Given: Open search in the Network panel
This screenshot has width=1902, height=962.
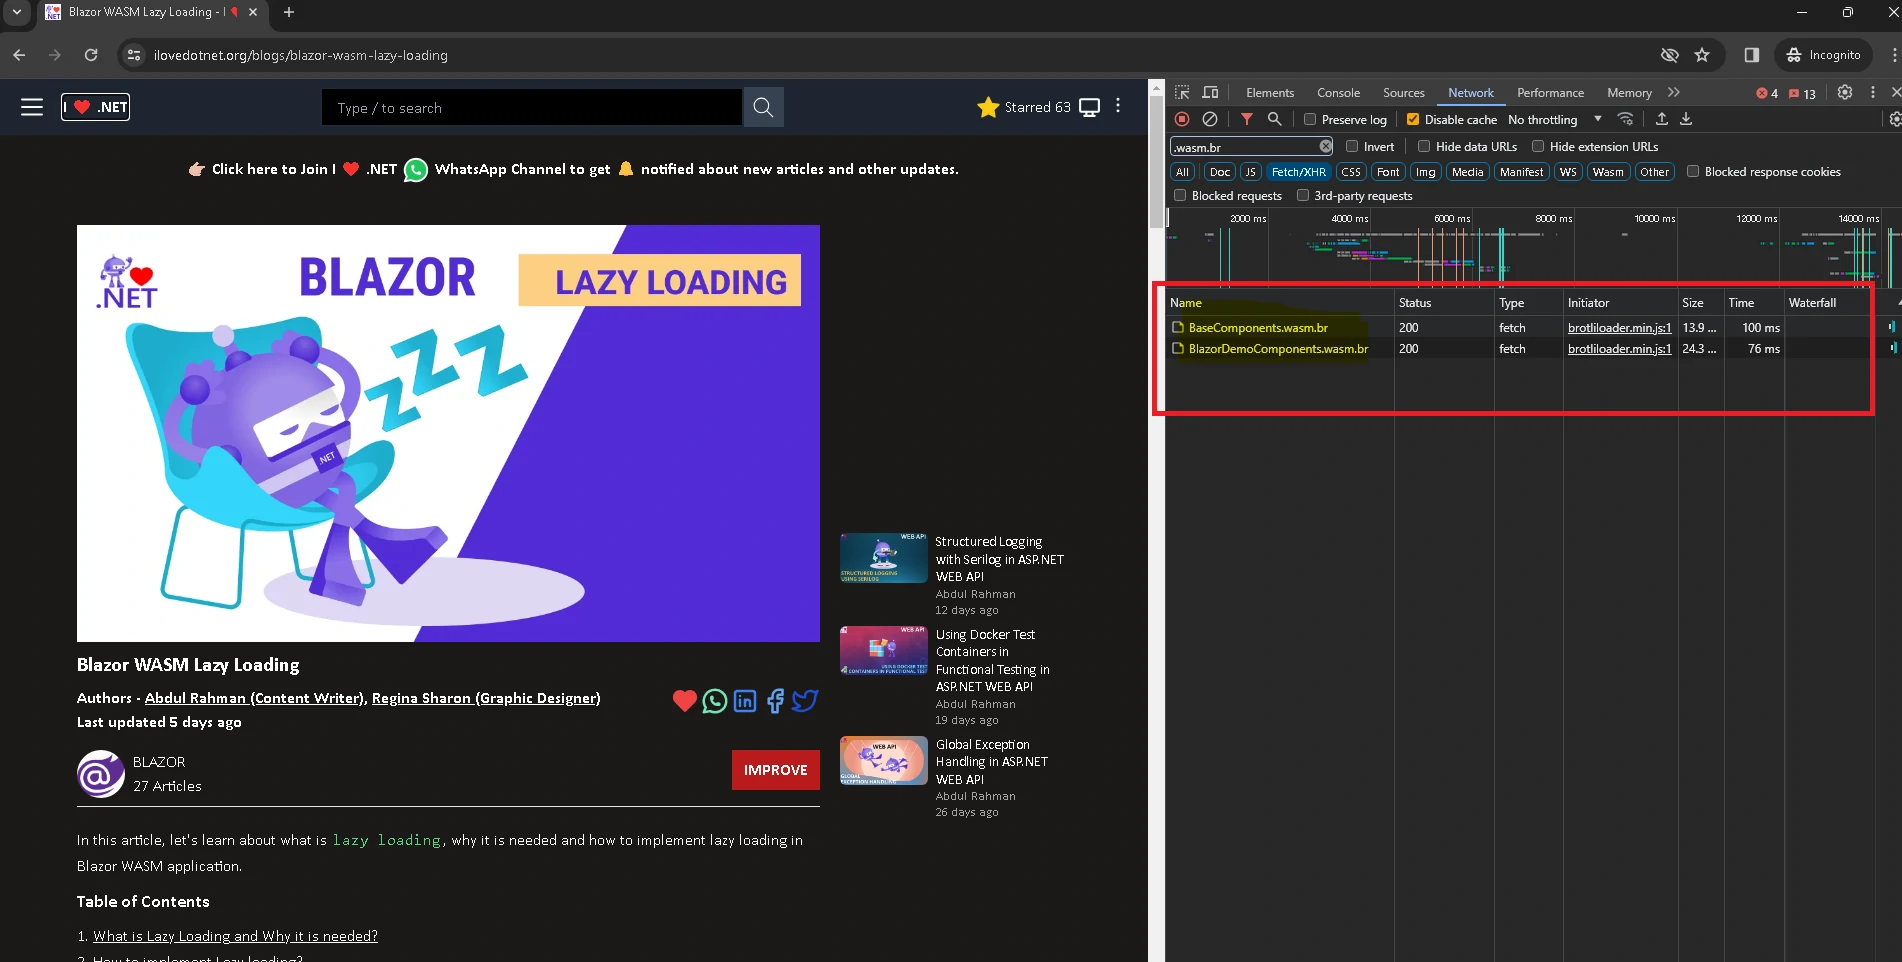Looking at the screenshot, I should [1275, 119].
